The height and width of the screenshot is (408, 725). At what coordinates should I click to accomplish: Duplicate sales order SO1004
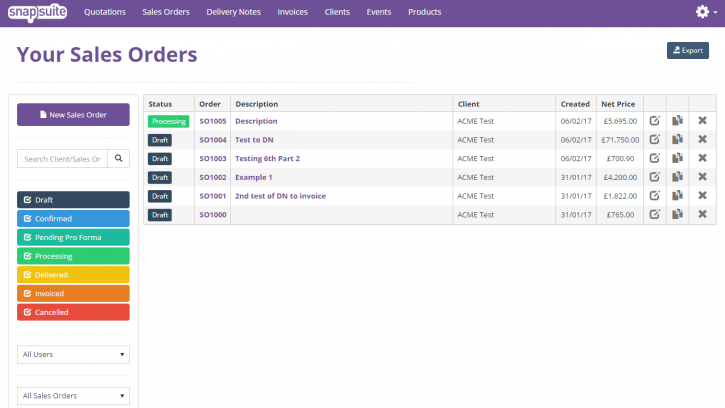(677, 139)
